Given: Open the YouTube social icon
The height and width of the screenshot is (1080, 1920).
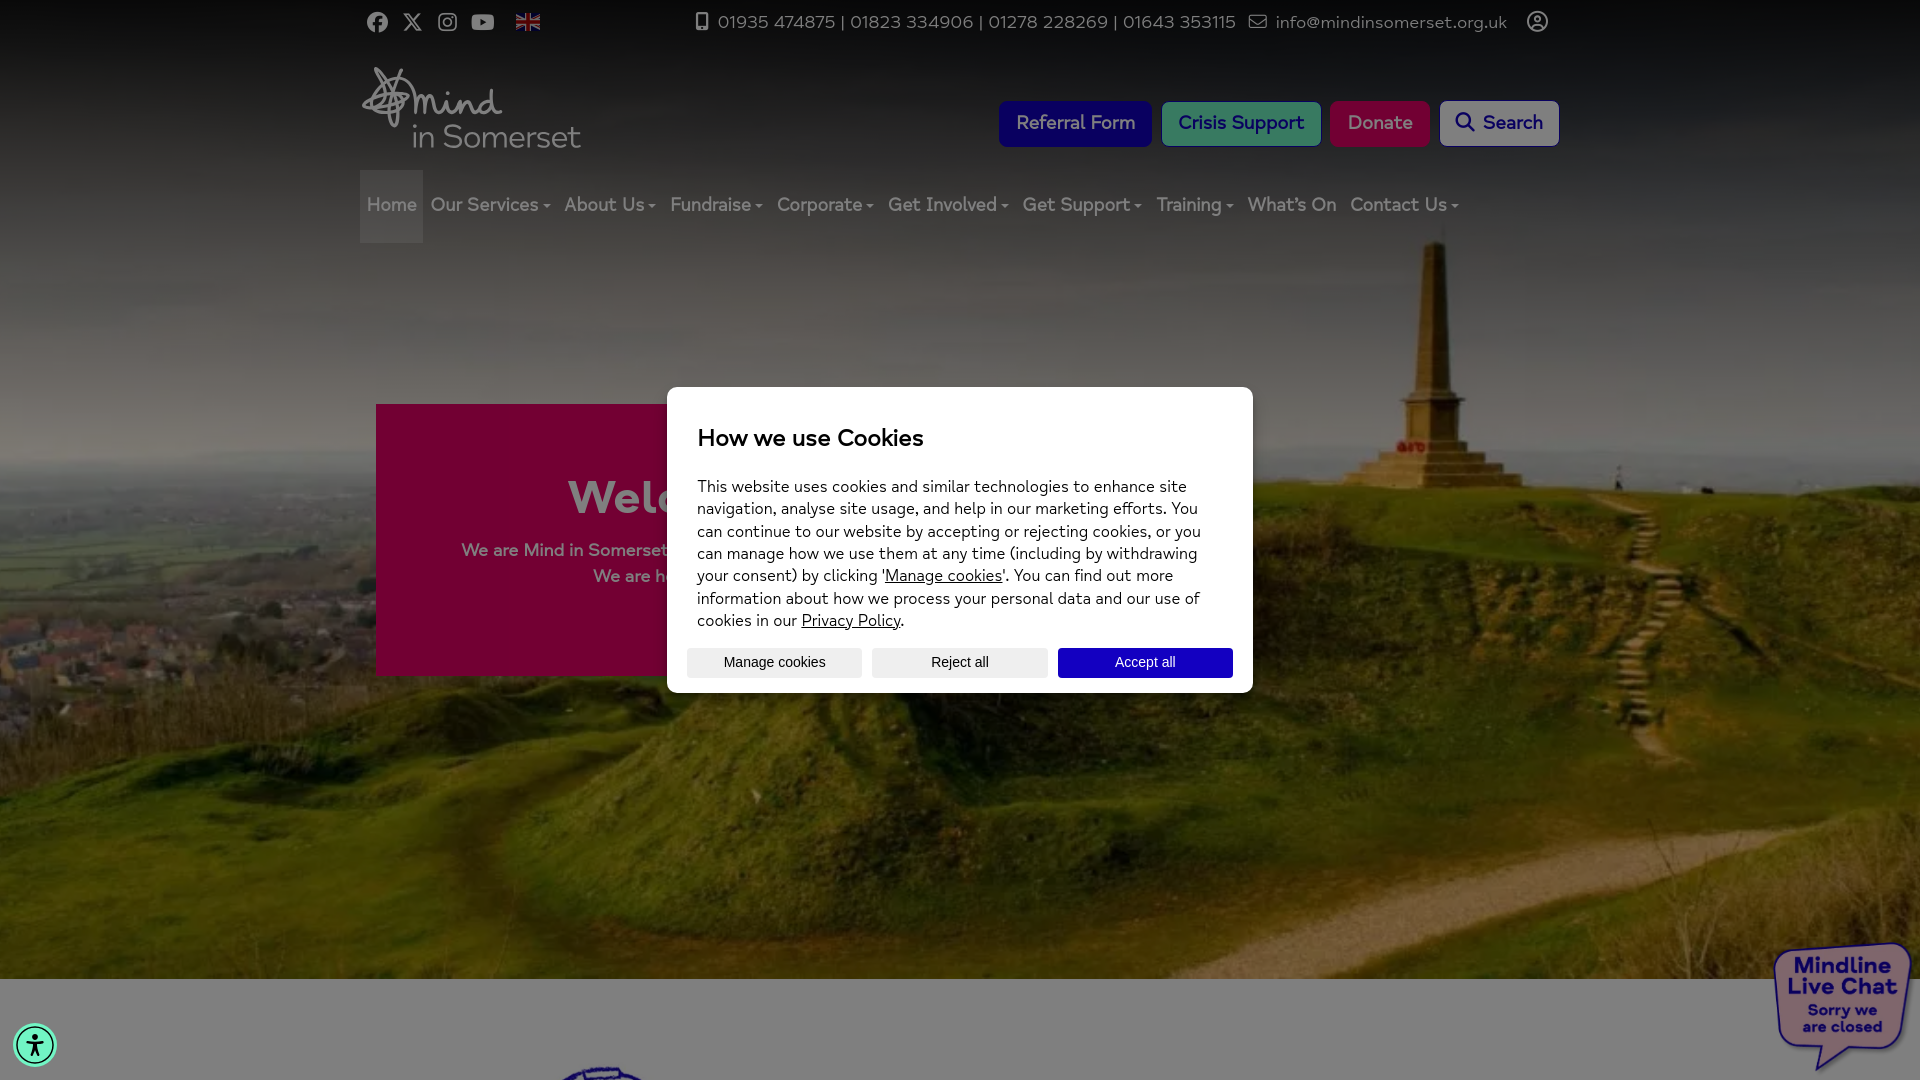Looking at the screenshot, I should (x=483, y=22).
